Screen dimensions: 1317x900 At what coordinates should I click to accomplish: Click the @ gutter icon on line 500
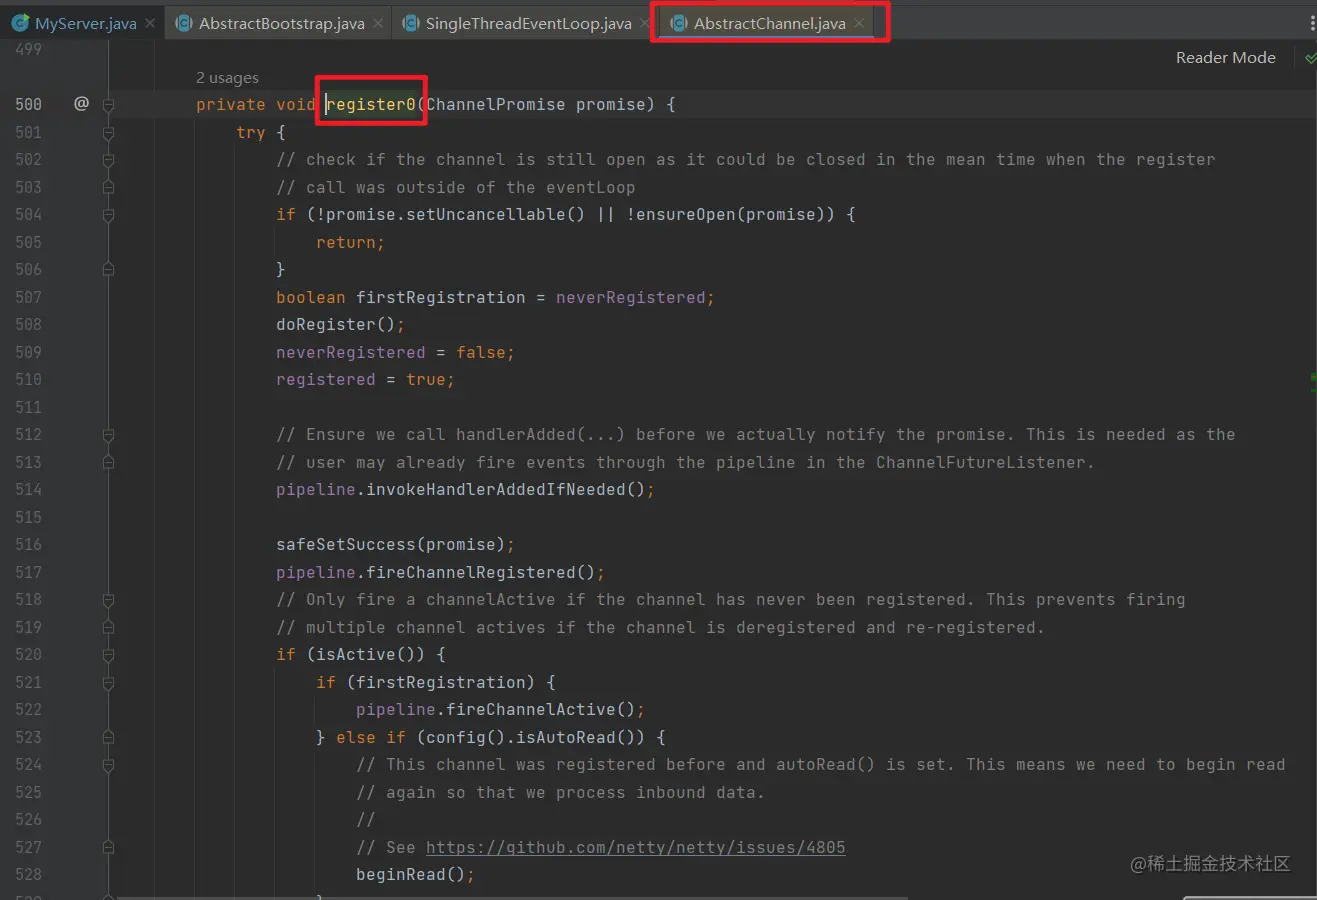click(82, 103)
